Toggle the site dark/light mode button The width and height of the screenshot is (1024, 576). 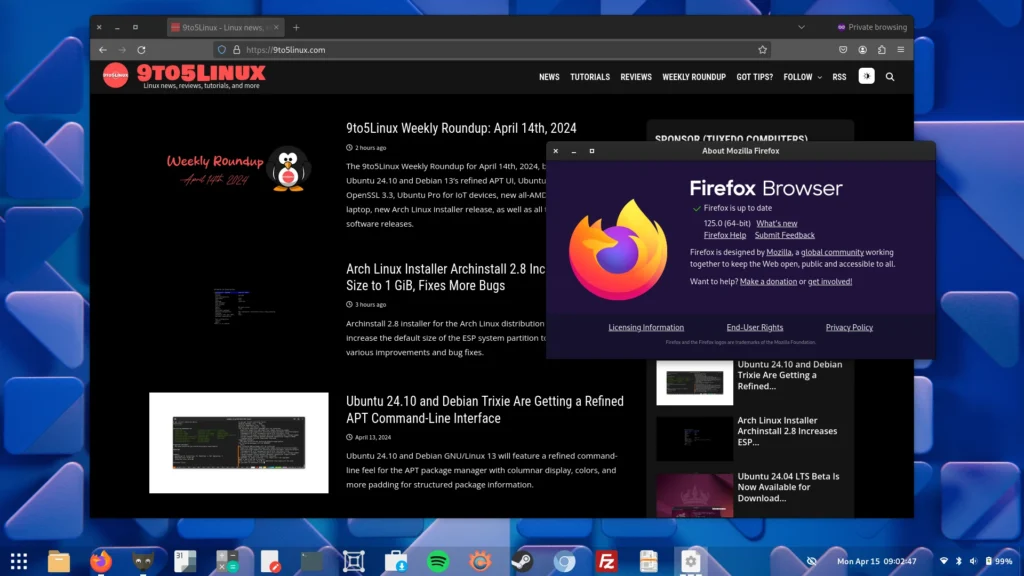click(866, 76)
